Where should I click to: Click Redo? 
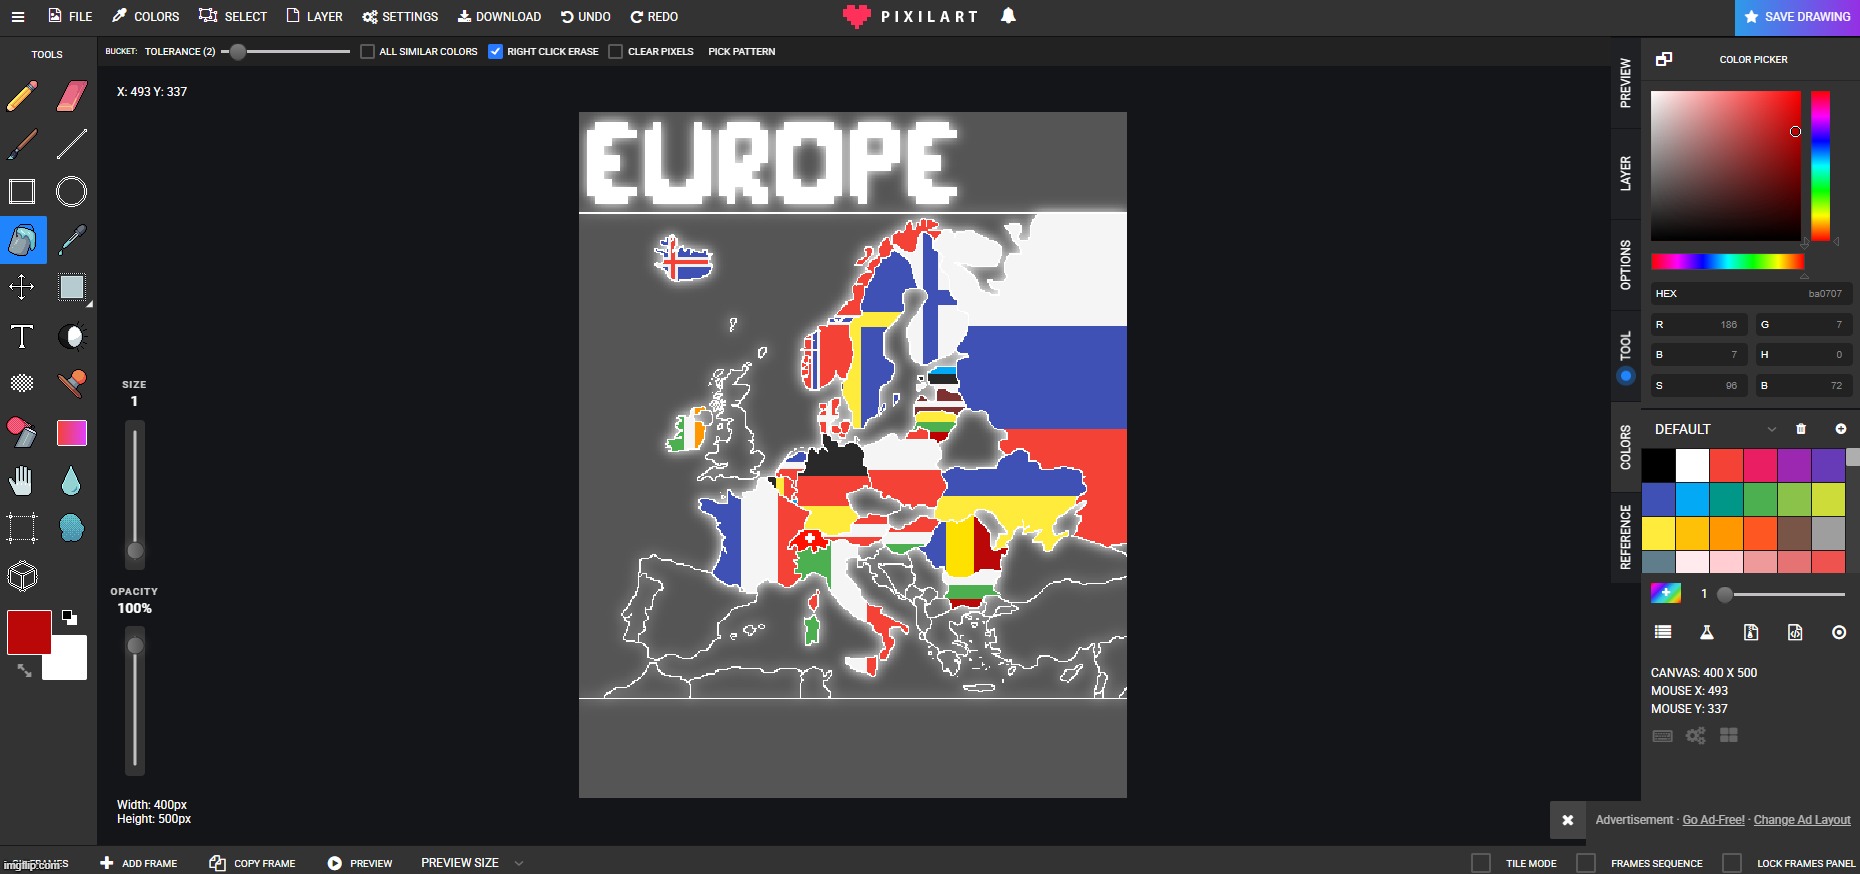654,17
